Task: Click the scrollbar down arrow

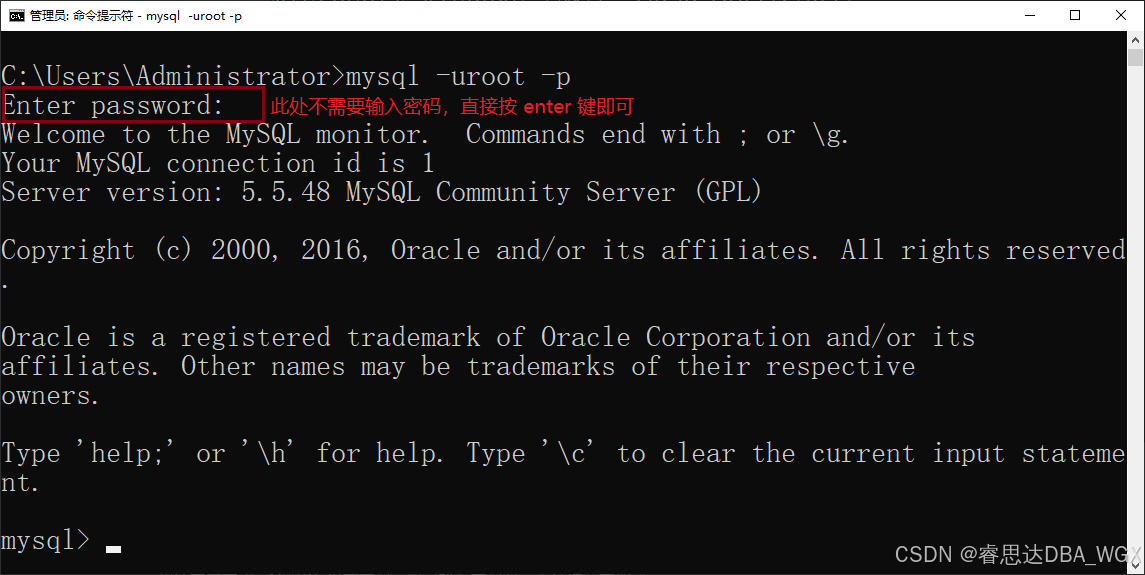Action: click(1136, 565)
